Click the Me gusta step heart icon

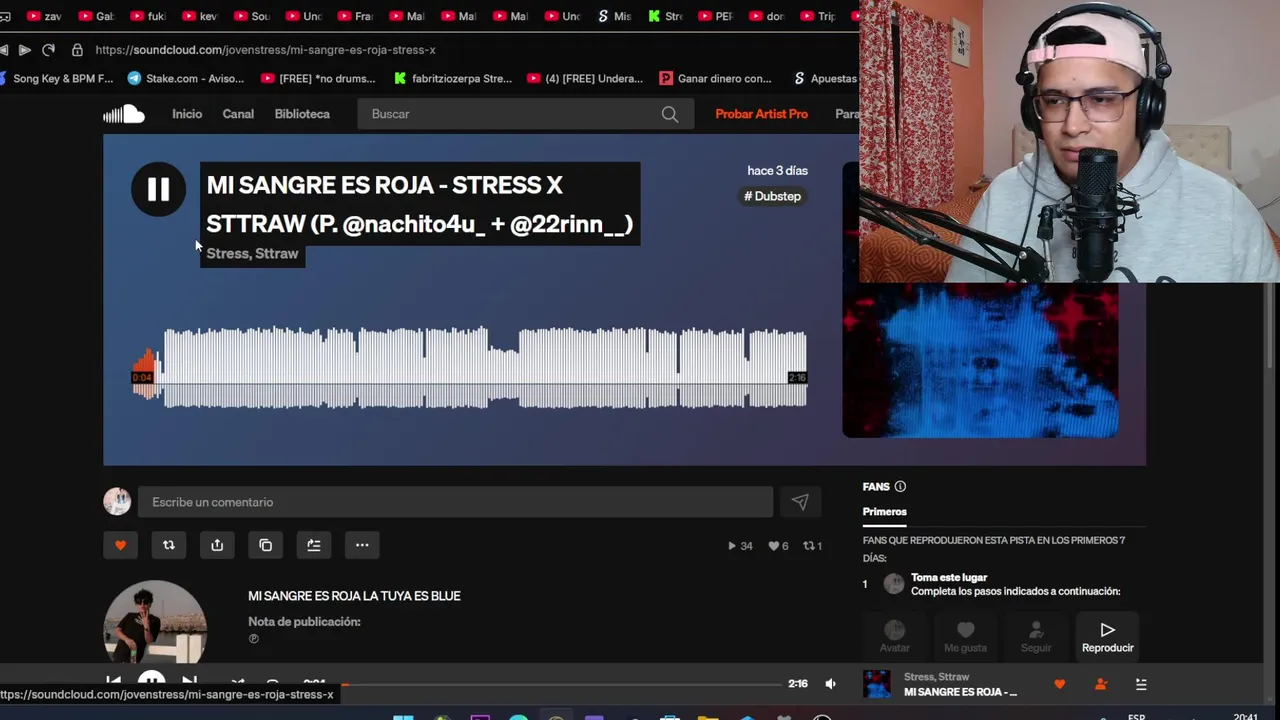(965, 630)
